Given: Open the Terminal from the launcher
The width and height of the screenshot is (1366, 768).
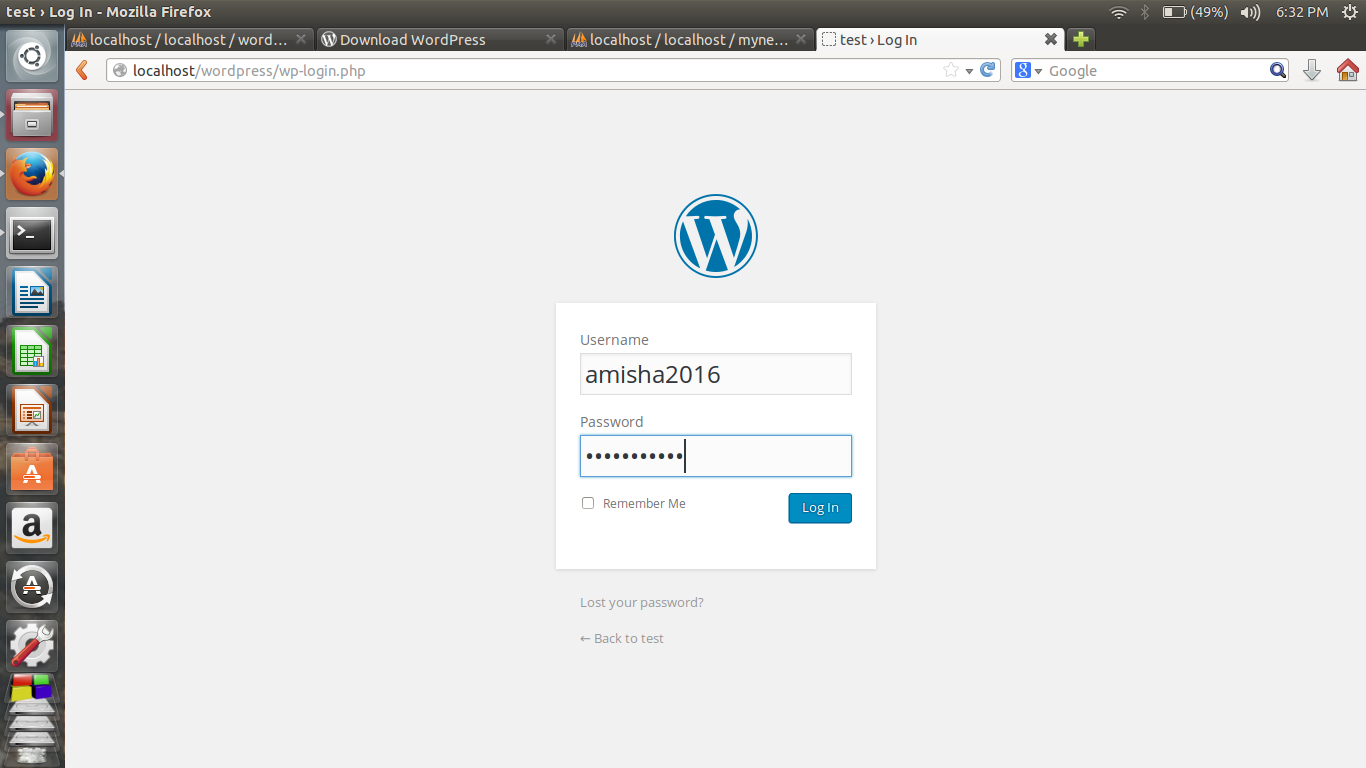Looking at the screenshot, I should pos(32,233).
